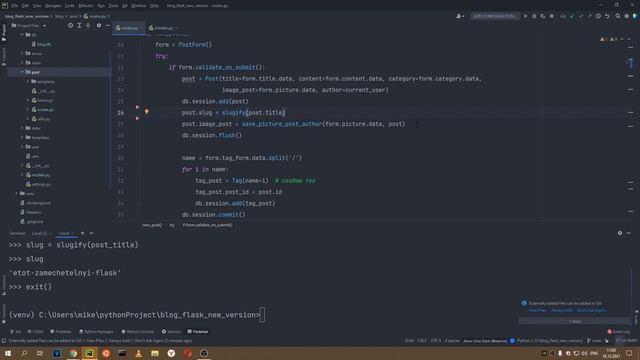640x360 pixels.
Task: Click the editor vertical scrollbar marker strip
Action: coord(631,131)
